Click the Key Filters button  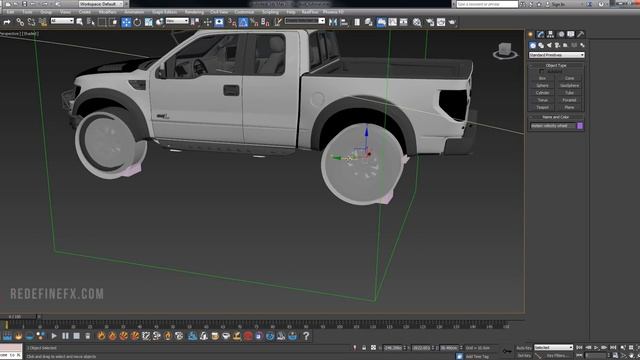557,356
